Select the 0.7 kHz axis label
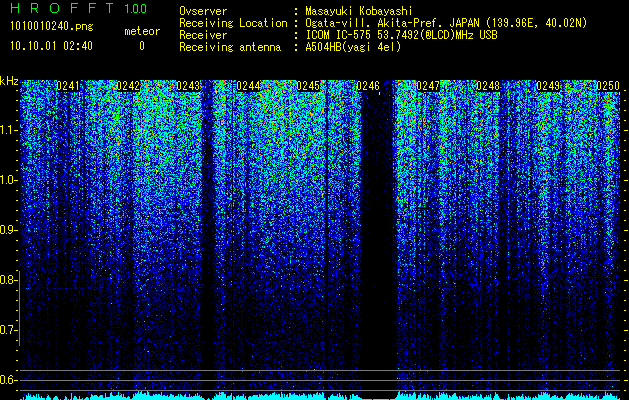Screen dimensions: 629x400 click(x=7, y=330)
